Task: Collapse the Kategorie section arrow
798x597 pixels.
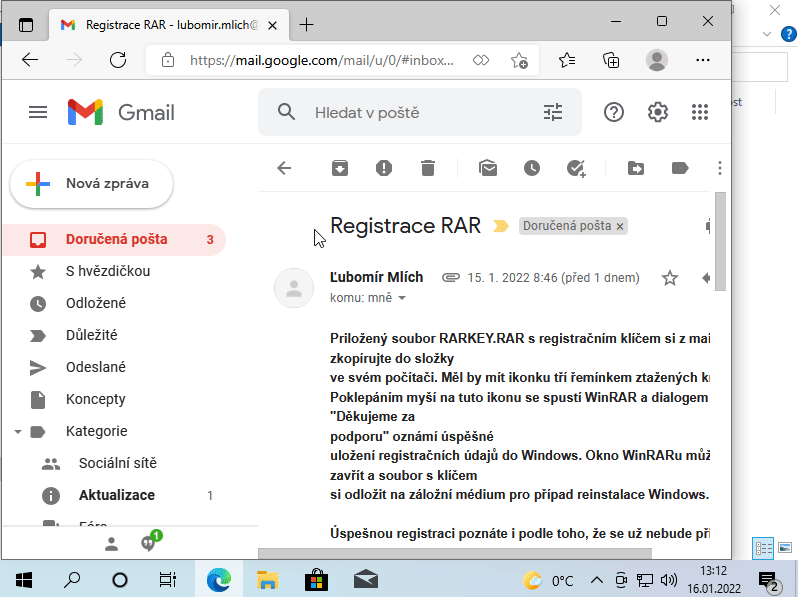Action: click(18, 432)
